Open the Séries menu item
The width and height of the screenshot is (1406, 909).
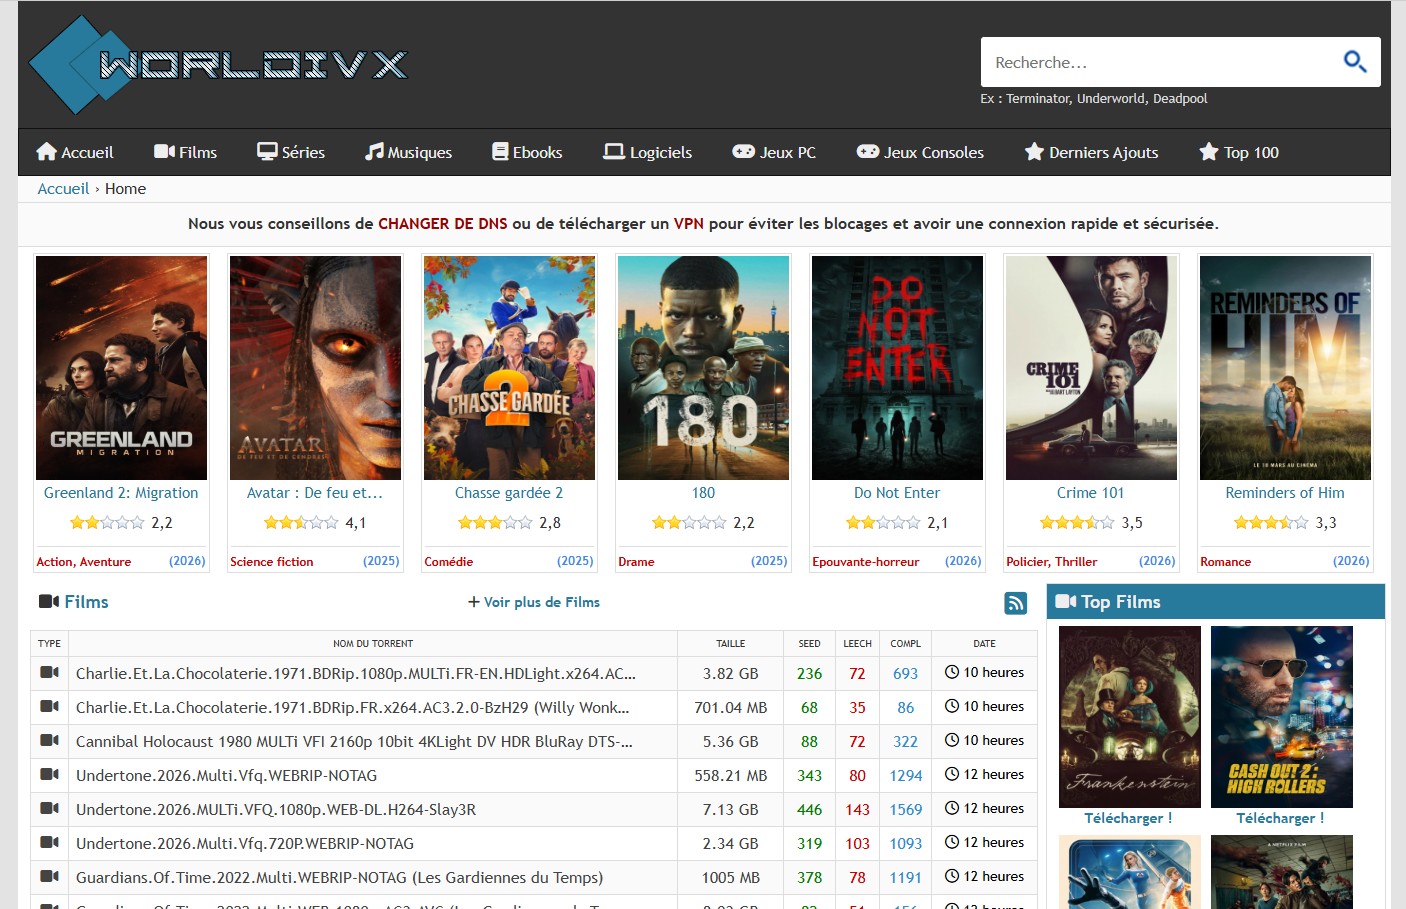click(x=291, y=152)
